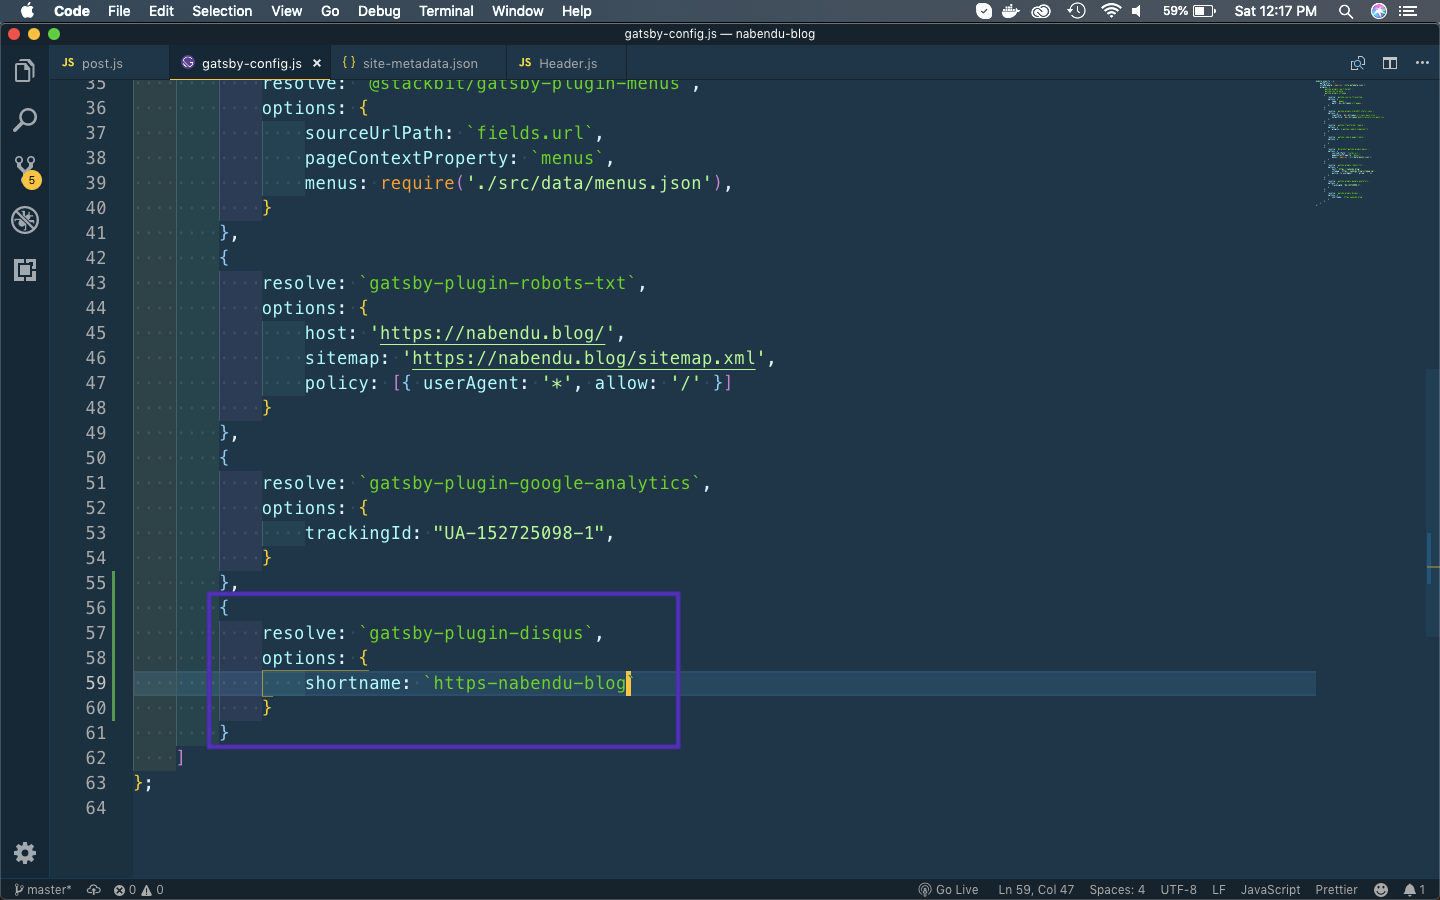This screenshot has width=1440, height=900.
Task: Open the Creative Cloud menu bar icon
Action: point(1041,11)
